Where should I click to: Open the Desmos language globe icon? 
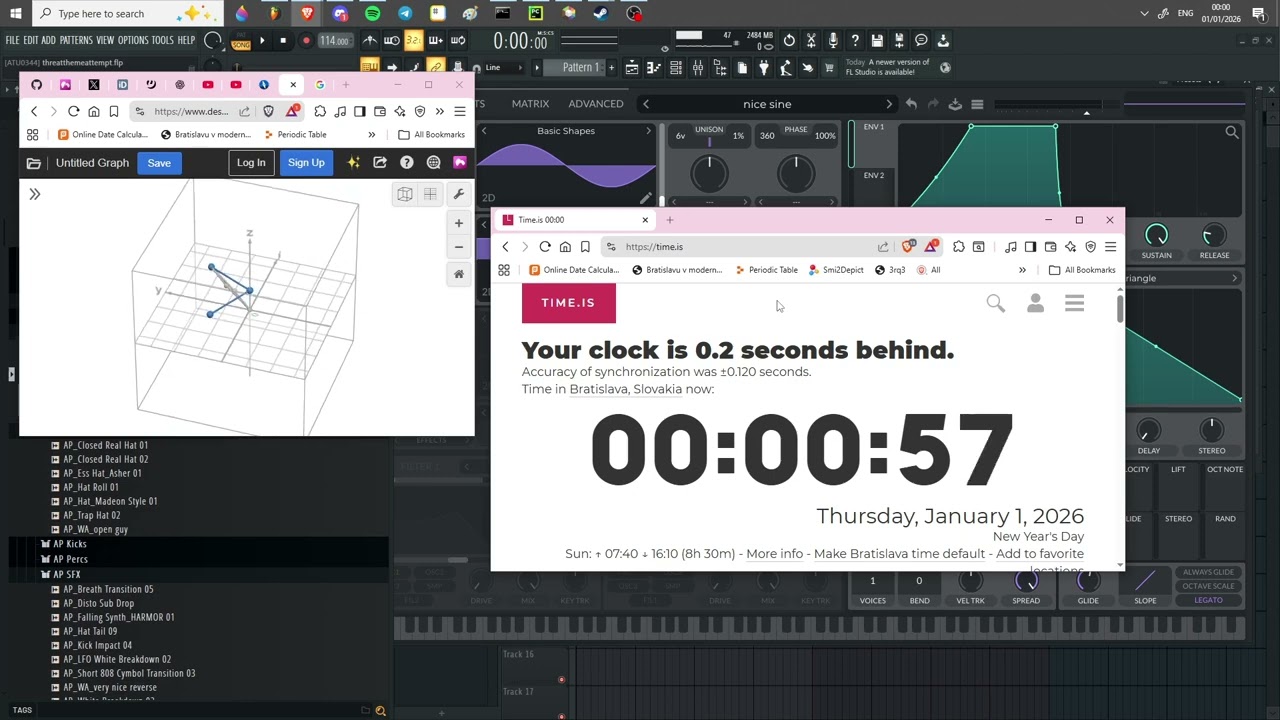pos(433,163)
